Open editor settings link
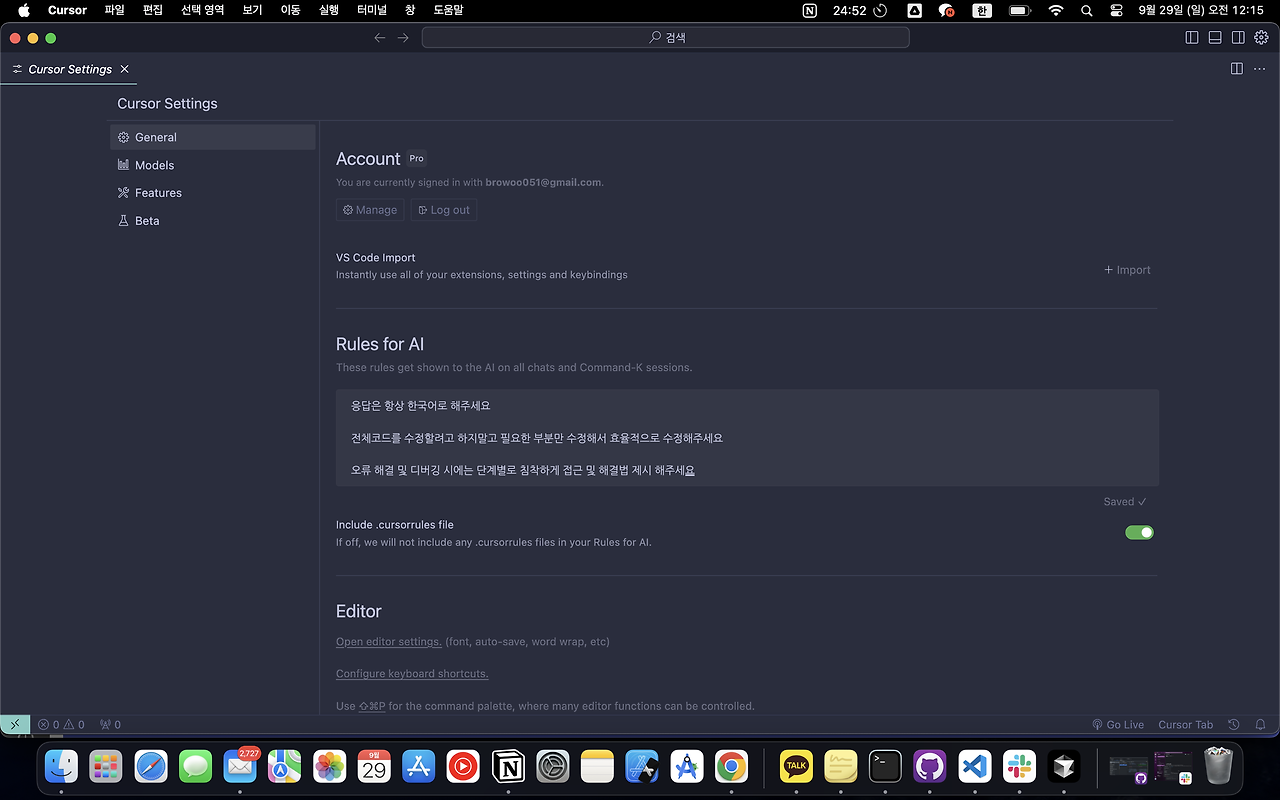Image resolution: width=1280 pixels, height=800 pixels. click(x=389, y=642)
